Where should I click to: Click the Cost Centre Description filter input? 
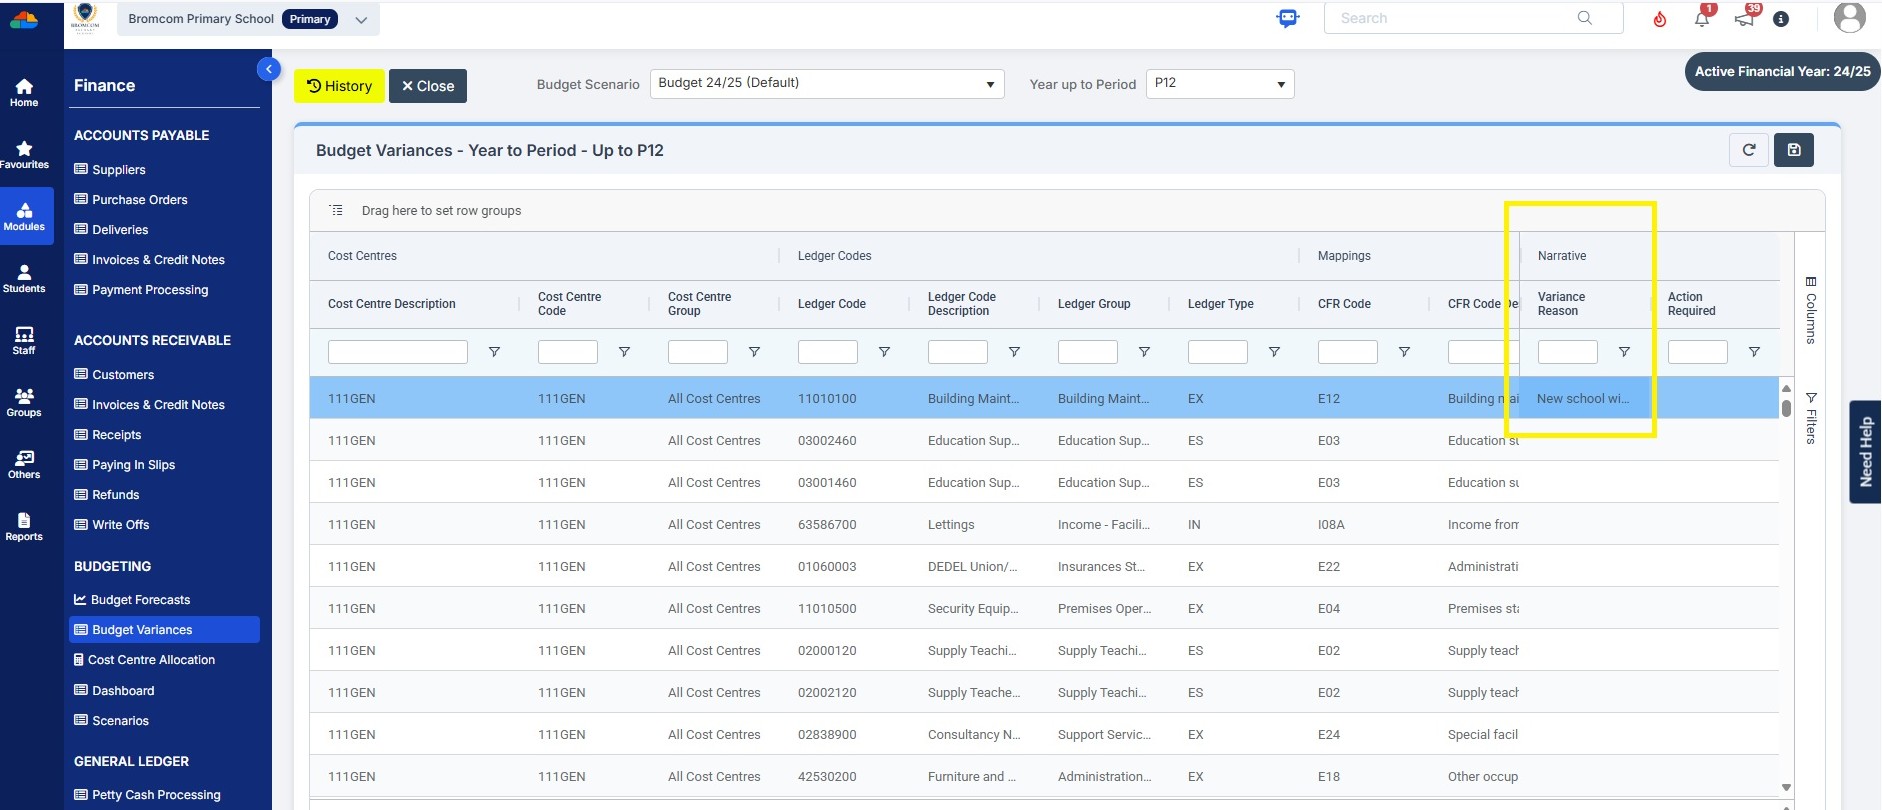(x=398, y=352)
